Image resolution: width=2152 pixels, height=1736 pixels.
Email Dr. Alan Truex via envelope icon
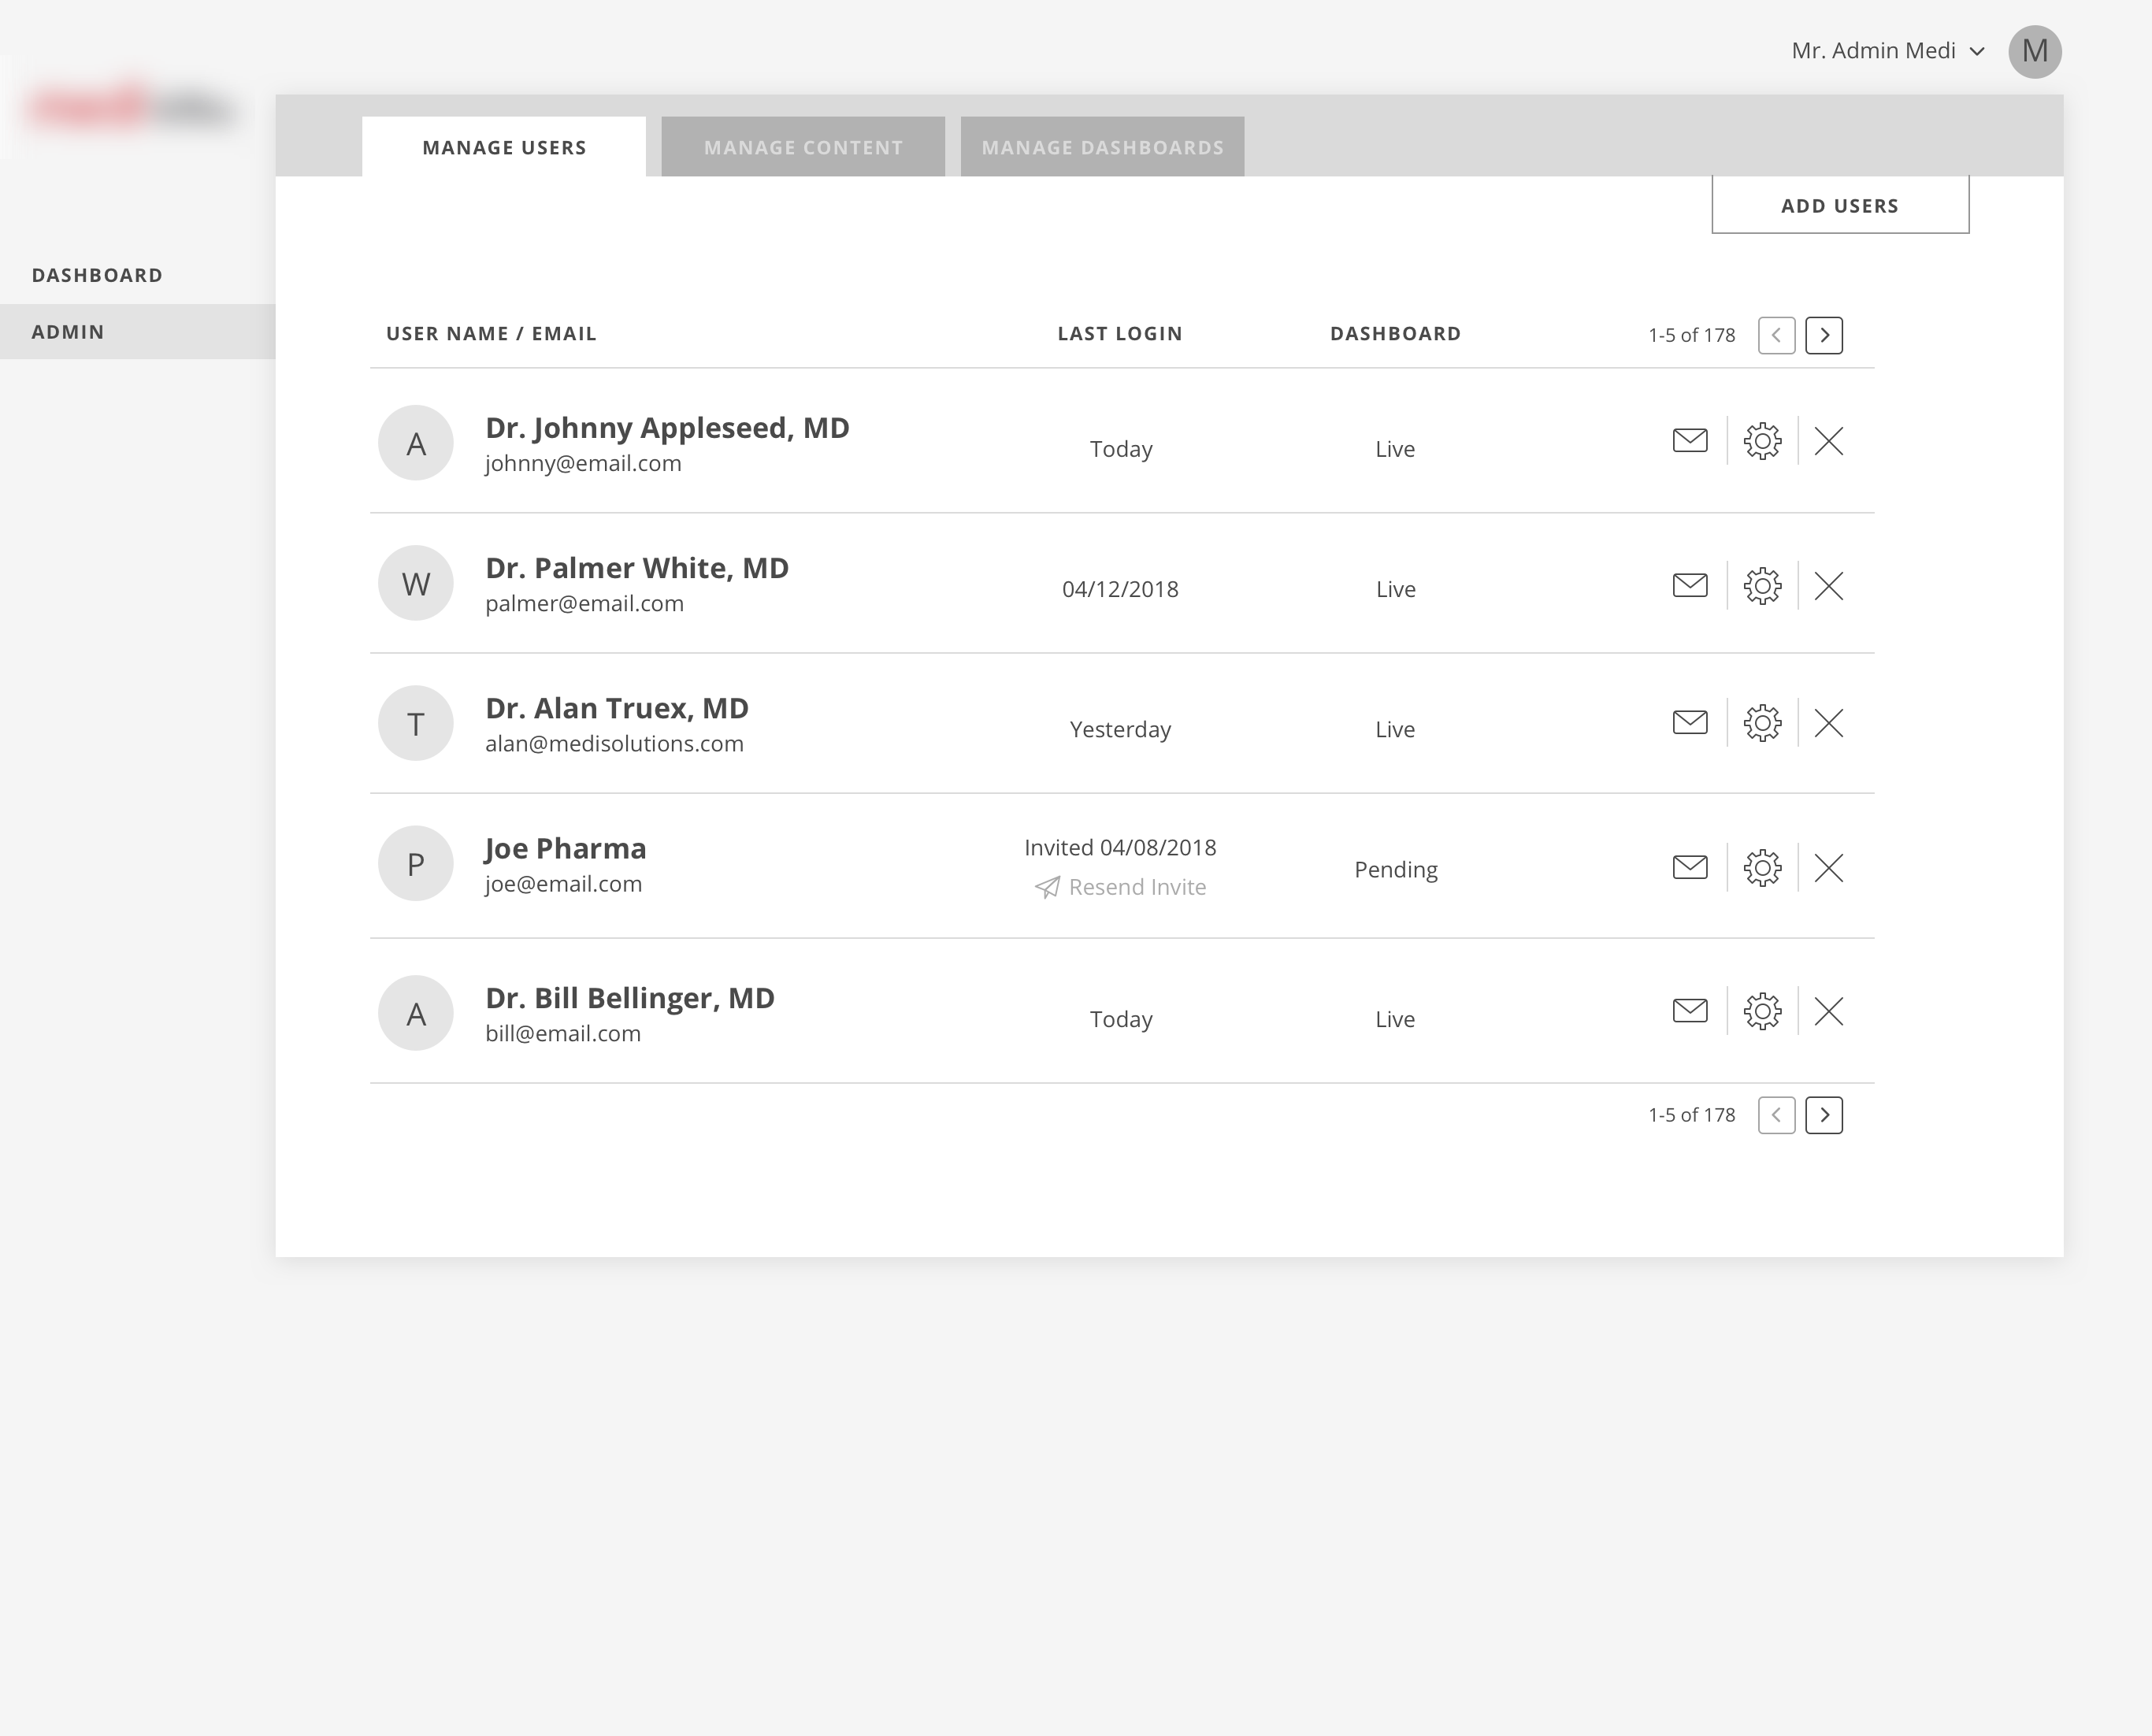(x=1690, y=722)
